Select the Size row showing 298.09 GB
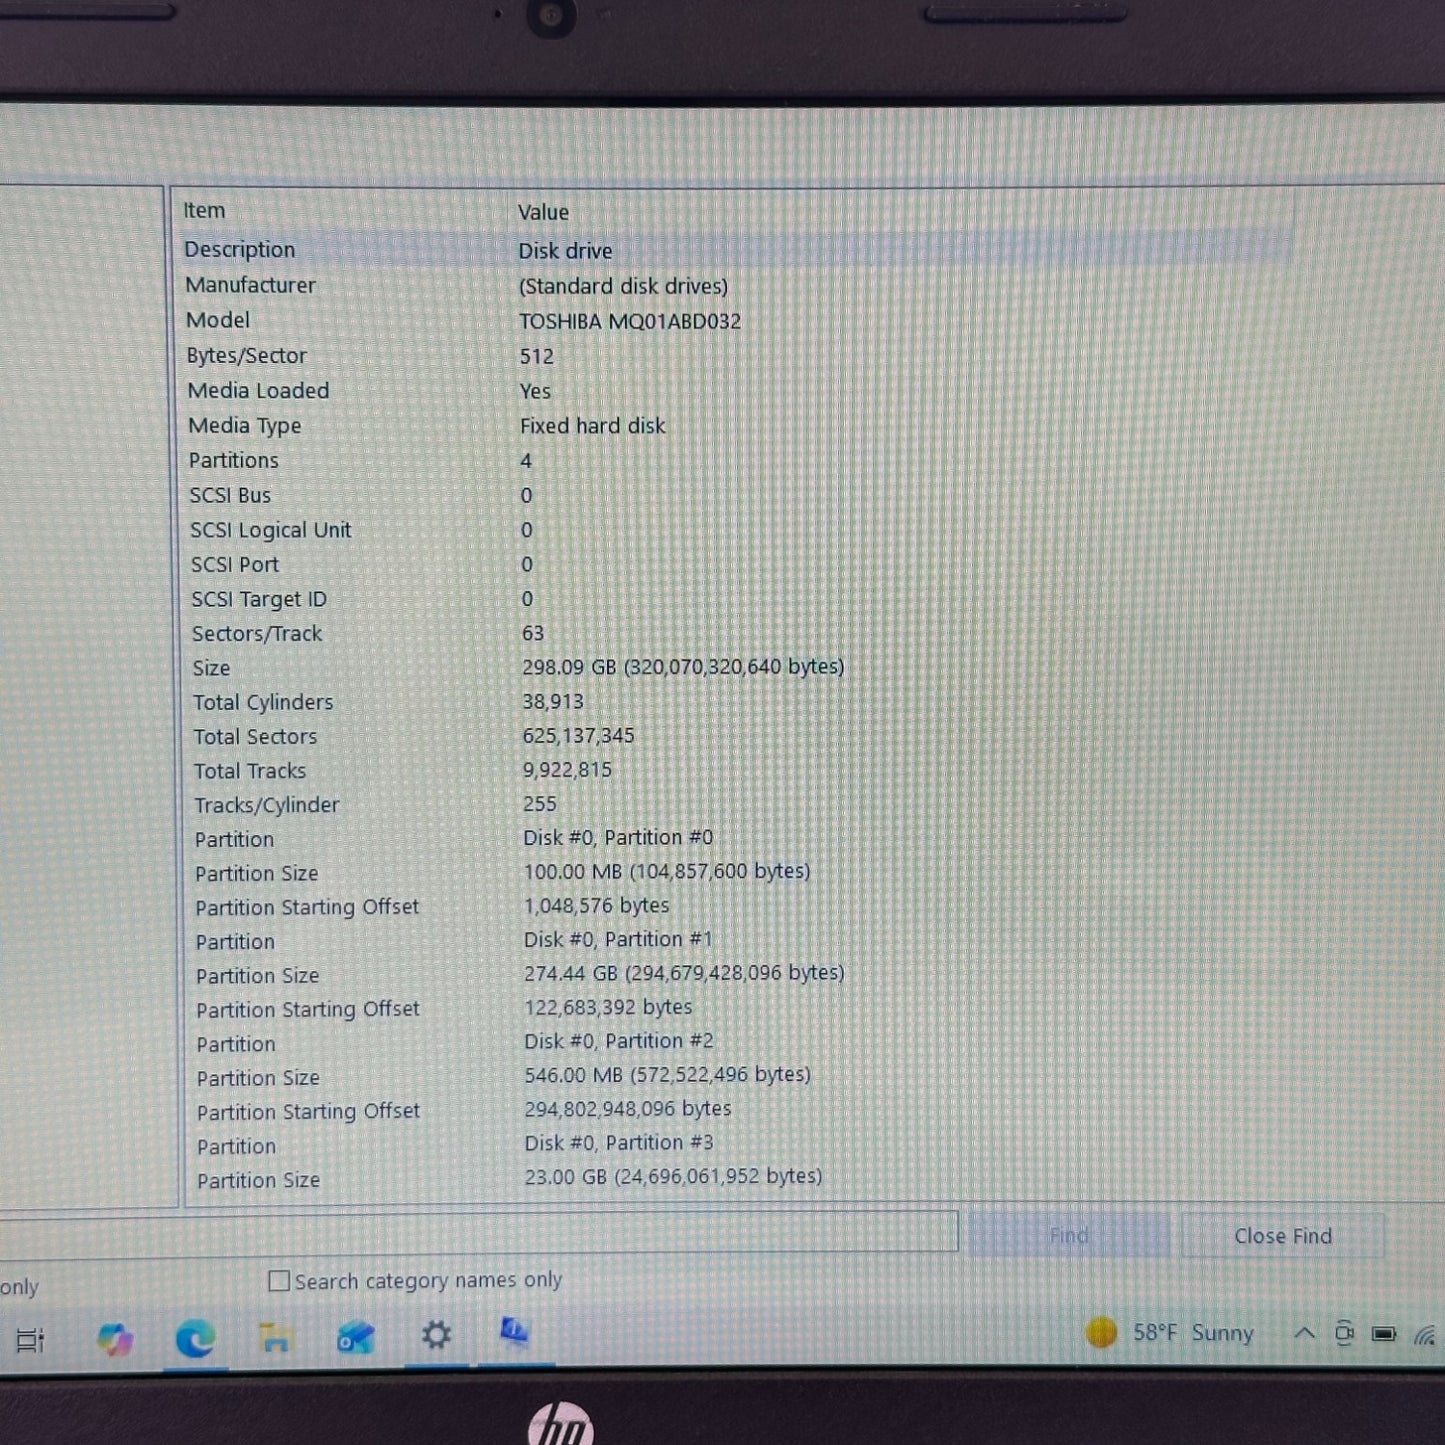 coord(682,667)
